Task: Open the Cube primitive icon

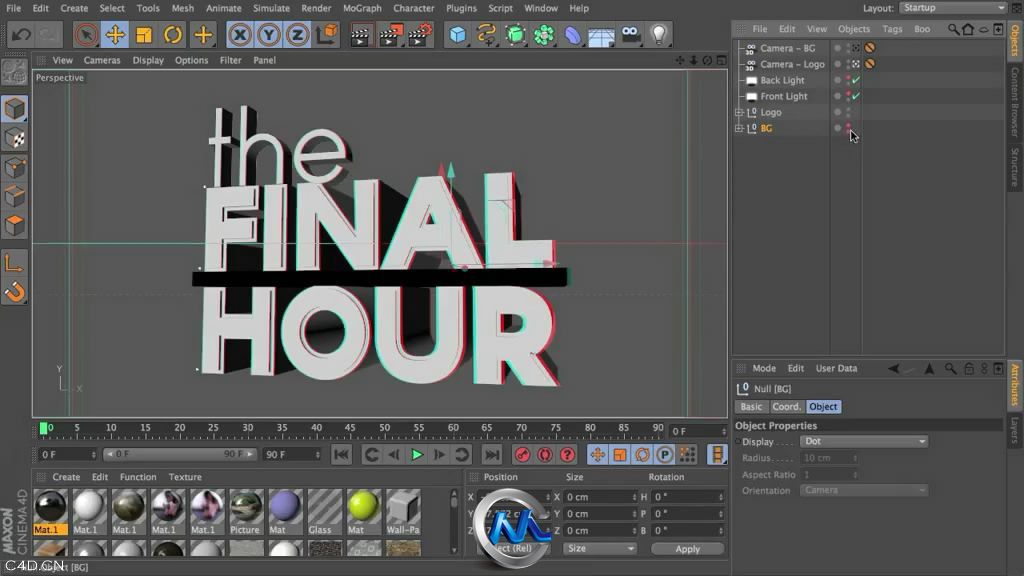Action: (x=456, y=35)
